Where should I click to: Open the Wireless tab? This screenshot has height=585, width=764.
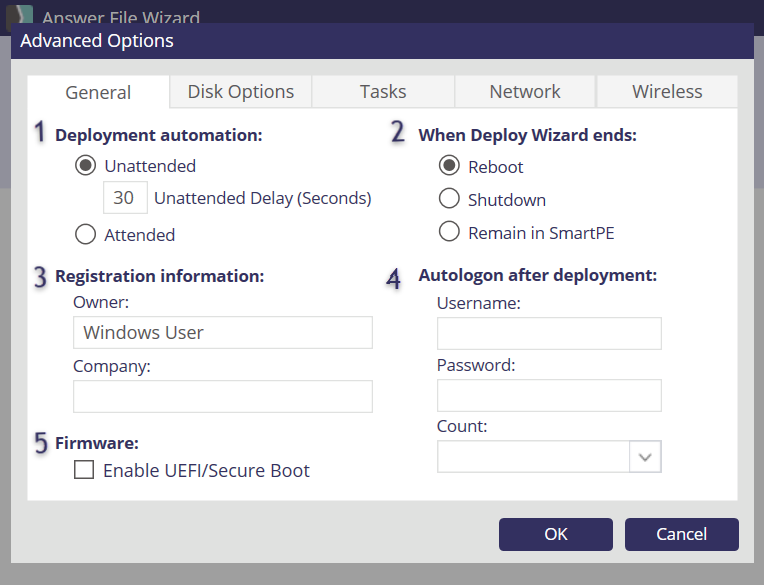click(667, 92)
